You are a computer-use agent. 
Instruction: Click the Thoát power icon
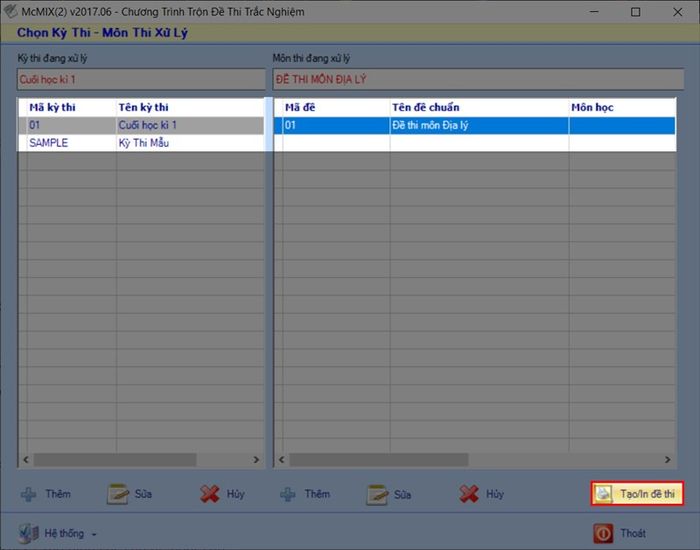click(x=603, y=533)
